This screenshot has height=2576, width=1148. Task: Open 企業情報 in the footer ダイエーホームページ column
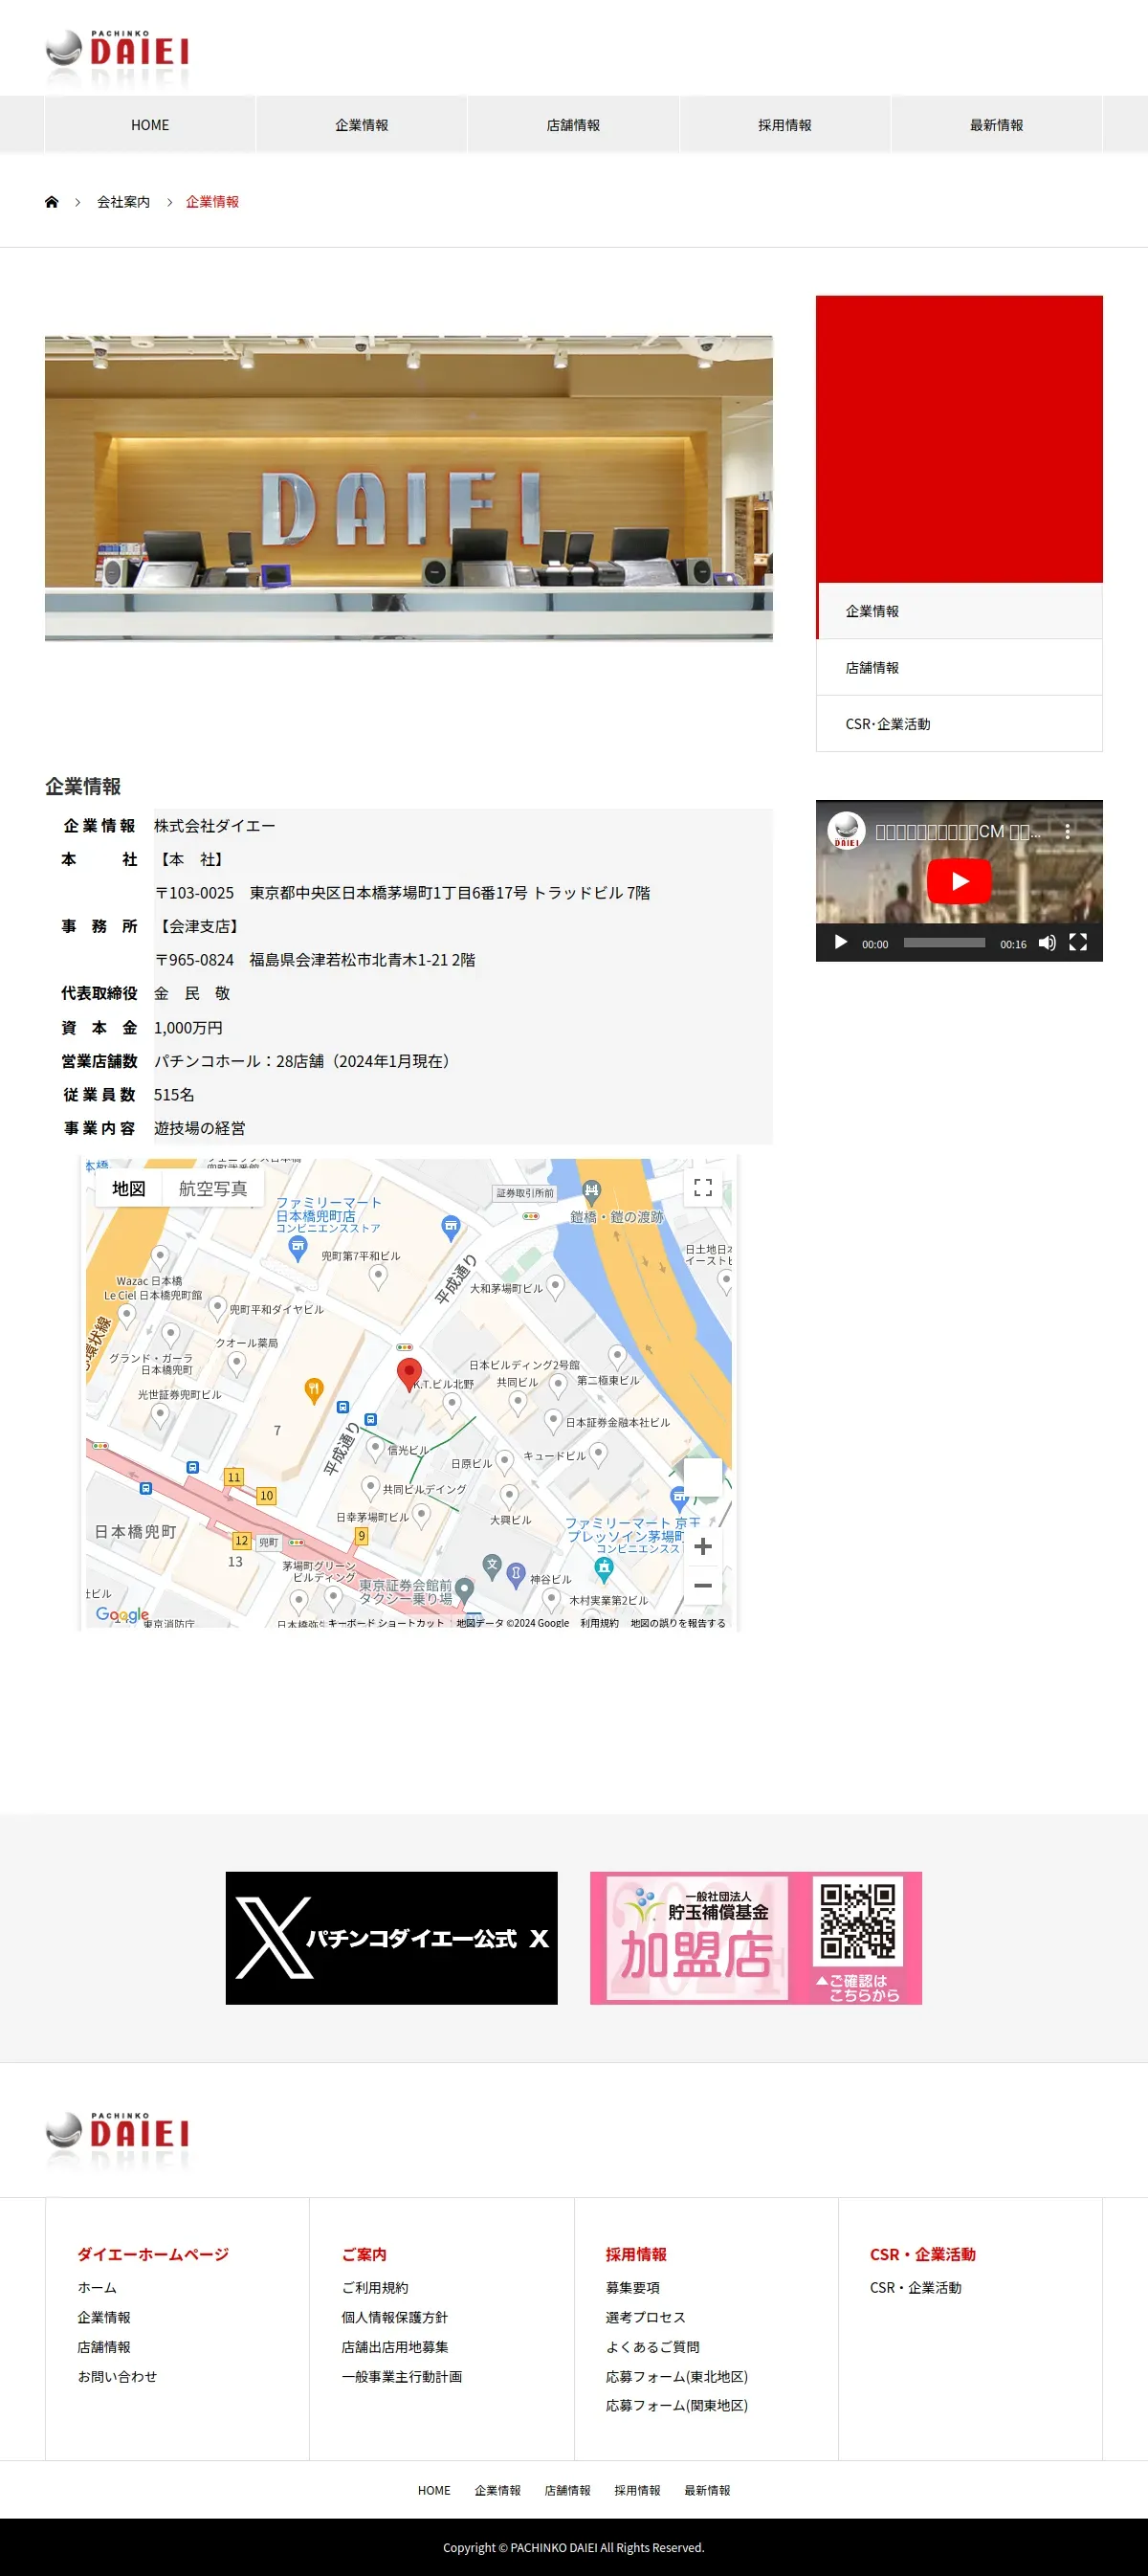(104, 2317)
